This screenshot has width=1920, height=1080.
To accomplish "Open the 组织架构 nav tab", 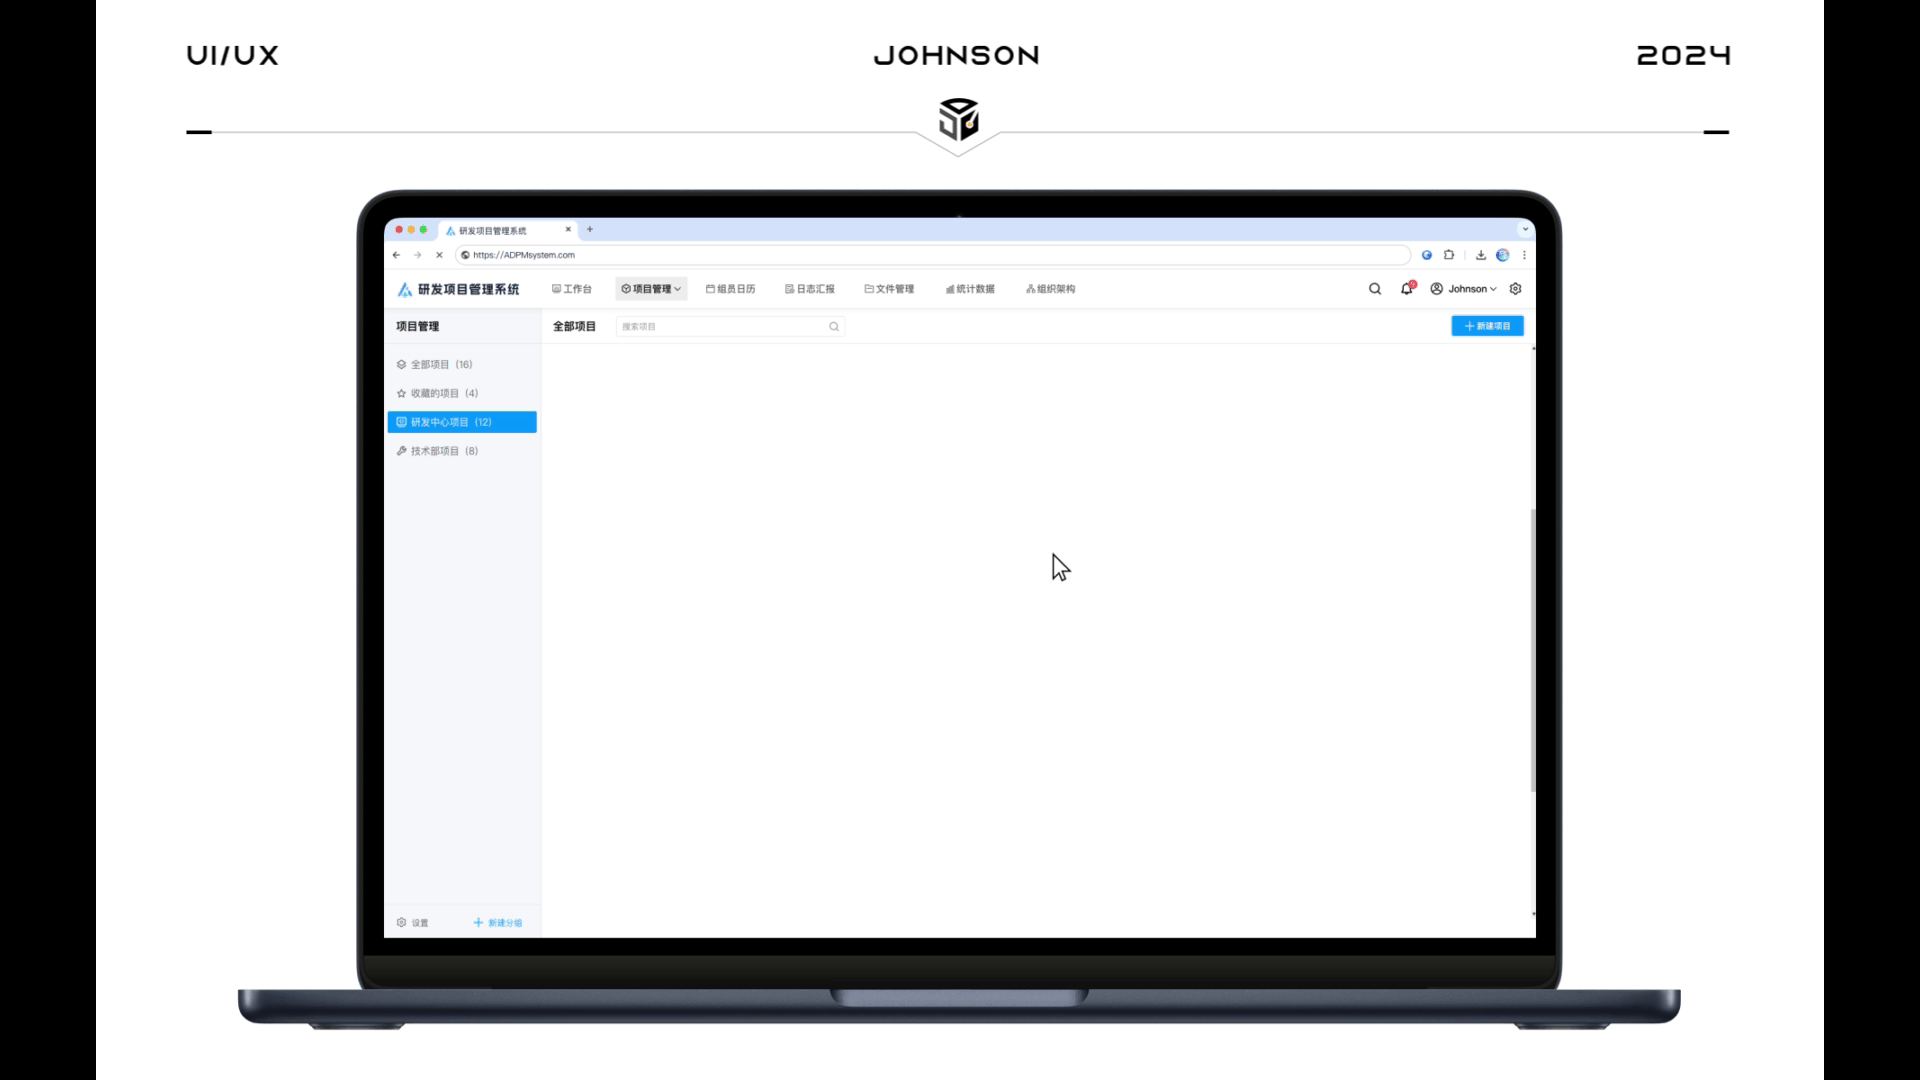I will tap(1050, 289).
